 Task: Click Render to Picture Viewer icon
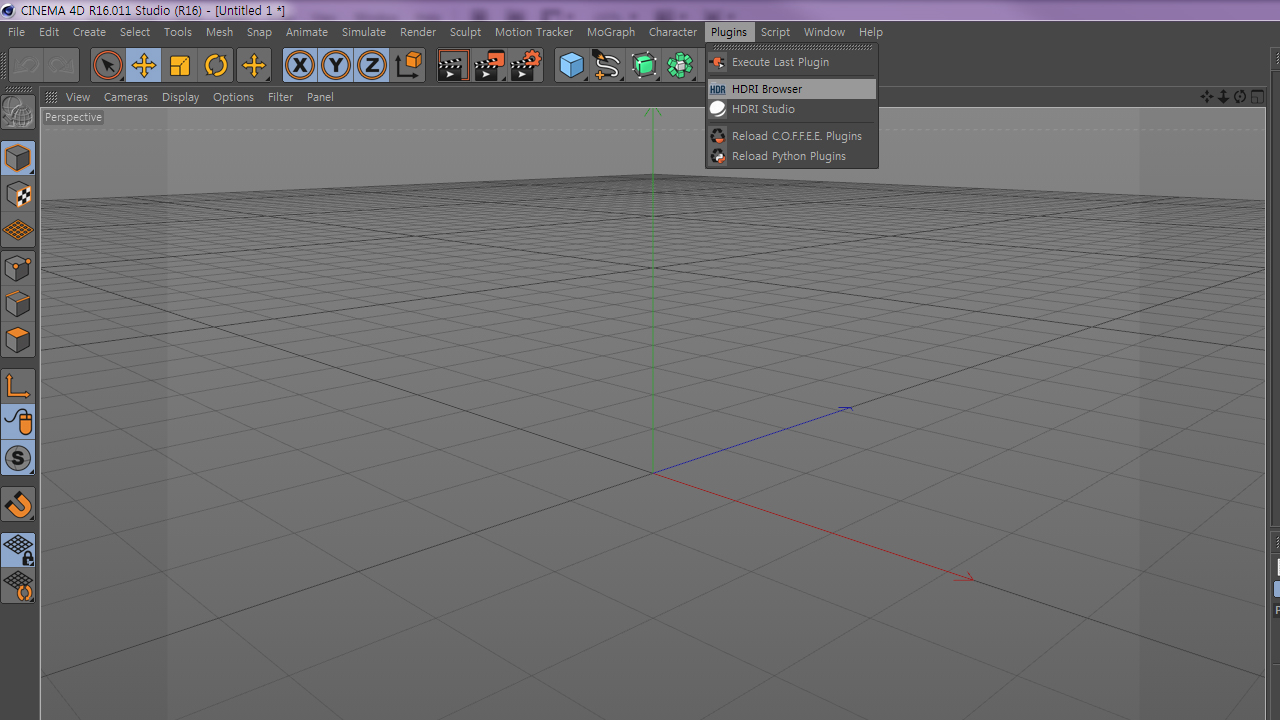(x=489, y=66)
